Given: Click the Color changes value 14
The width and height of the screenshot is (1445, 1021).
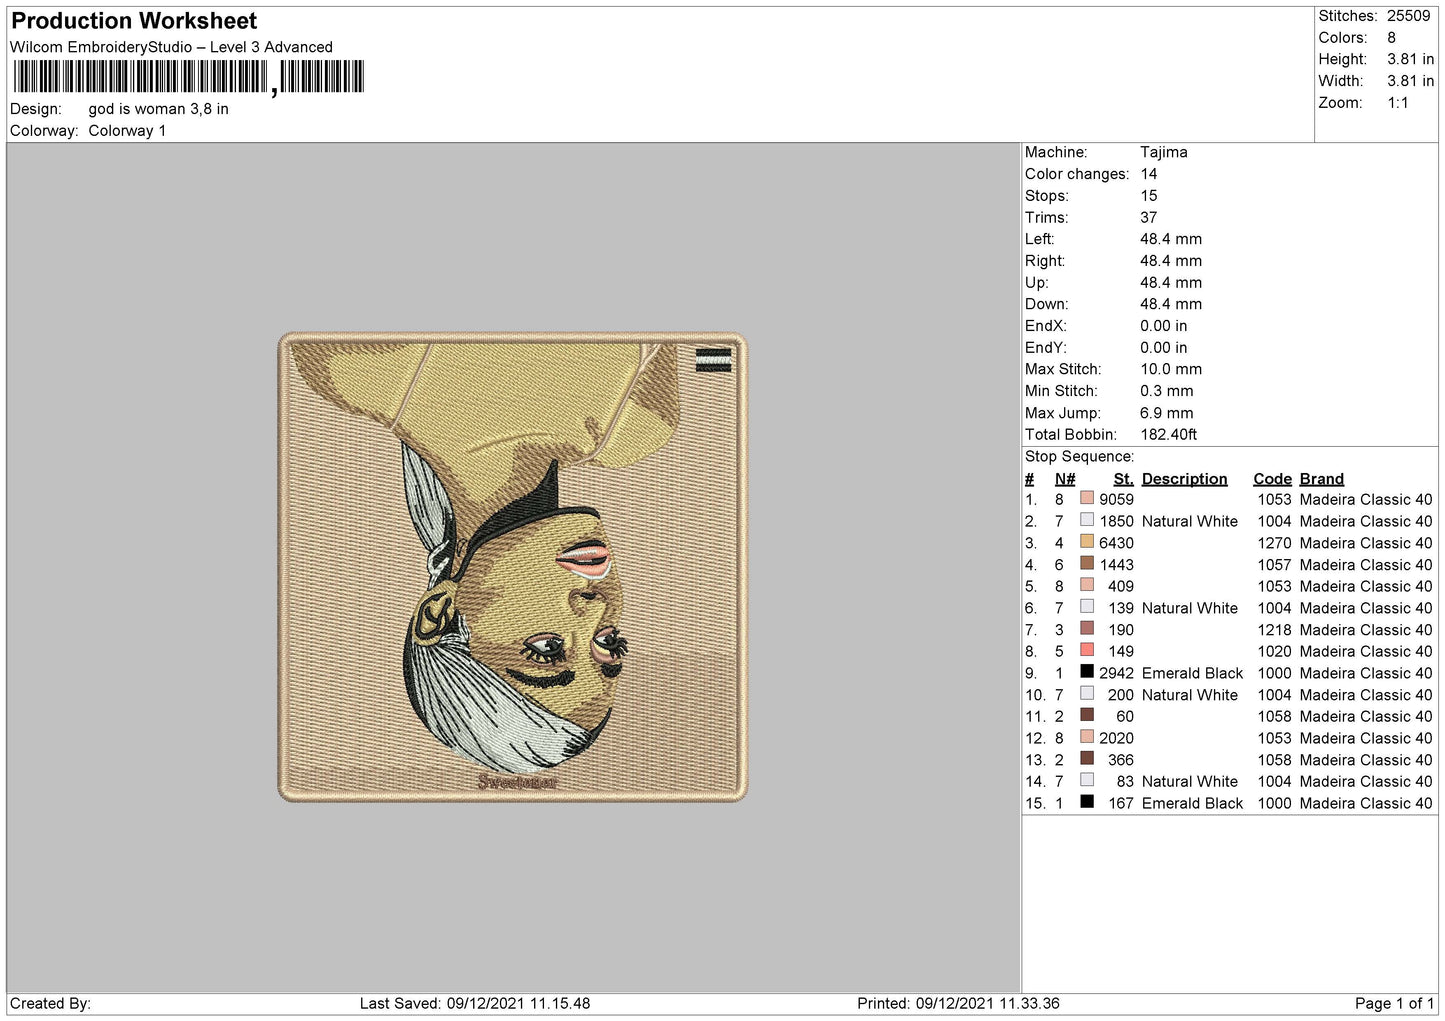Looking at the screenshot, I should pos(1148,174).
